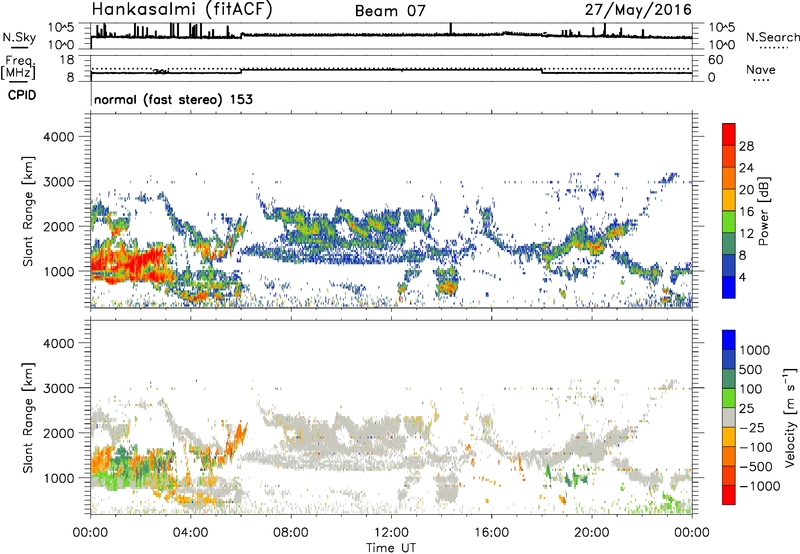Click the 'CPID' label
800x554 pixels.
click(x=22, y=95)
